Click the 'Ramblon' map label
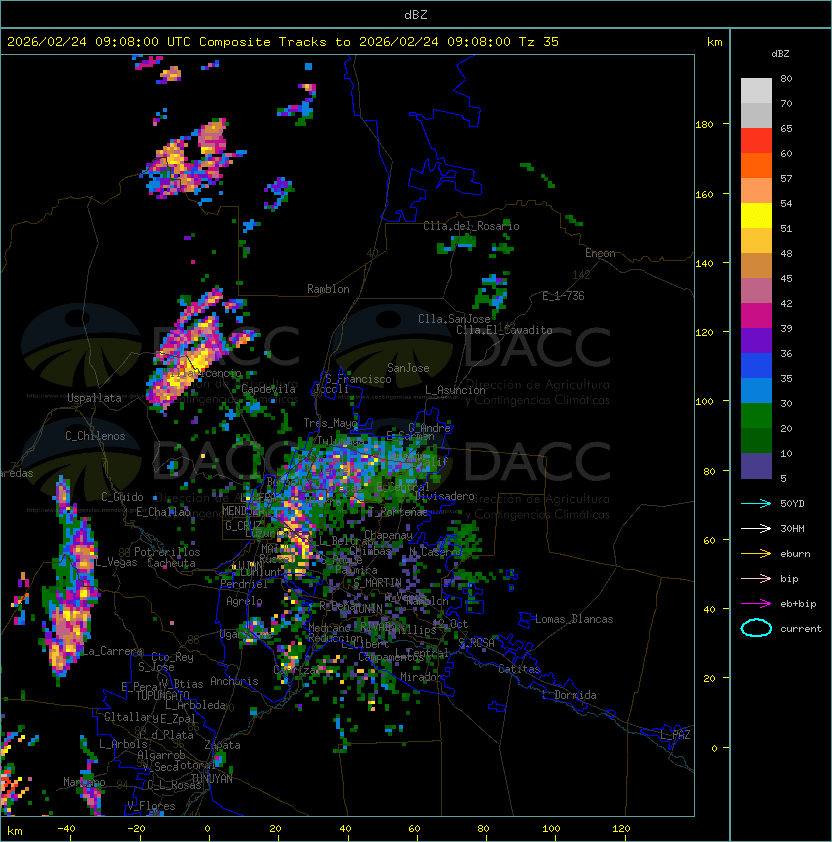The image size is (832, 842). click(328, 289)
